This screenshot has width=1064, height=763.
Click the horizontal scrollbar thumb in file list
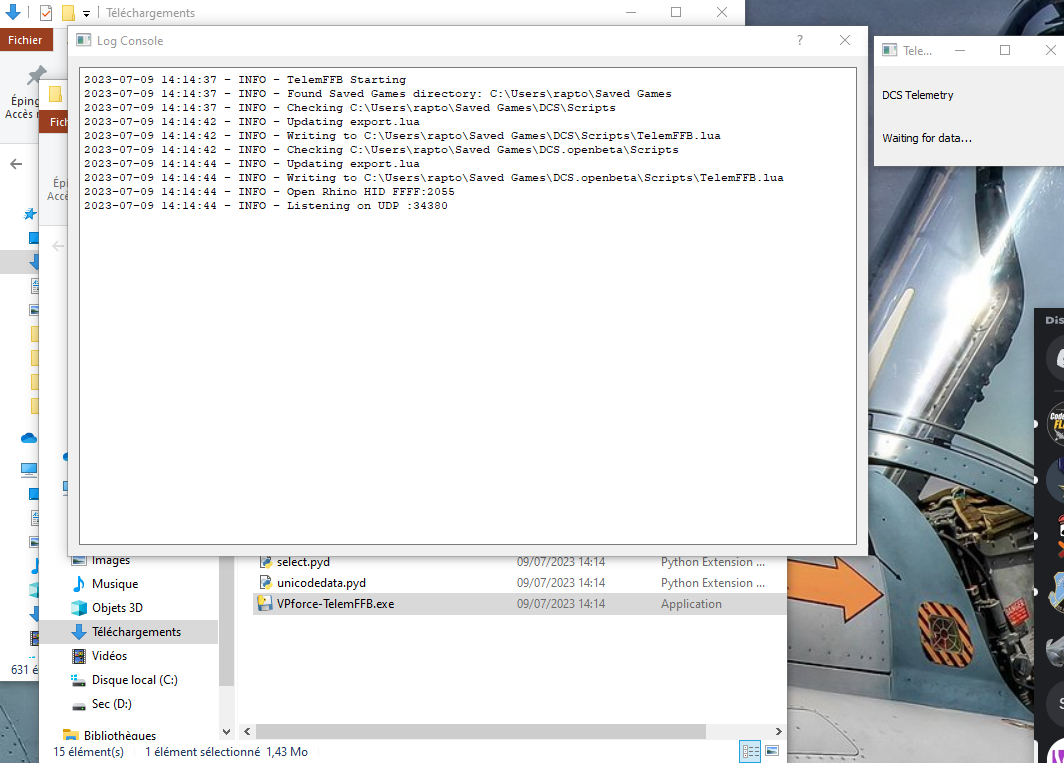point(480,731)
